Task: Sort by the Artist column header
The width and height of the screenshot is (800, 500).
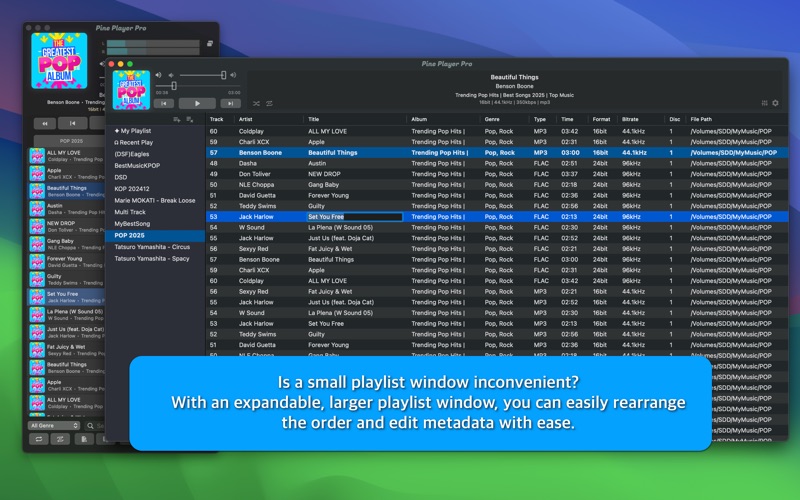Action: pos(245,119)
